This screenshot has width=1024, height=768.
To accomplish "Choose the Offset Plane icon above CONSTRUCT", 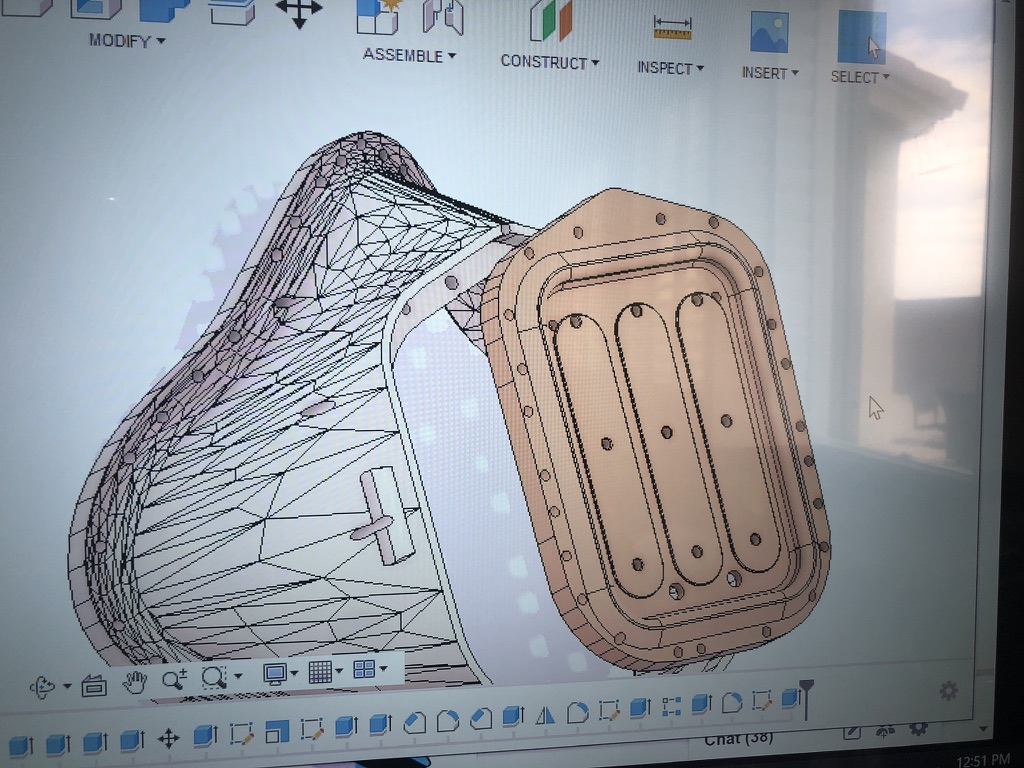I will [x=550, y=20].
